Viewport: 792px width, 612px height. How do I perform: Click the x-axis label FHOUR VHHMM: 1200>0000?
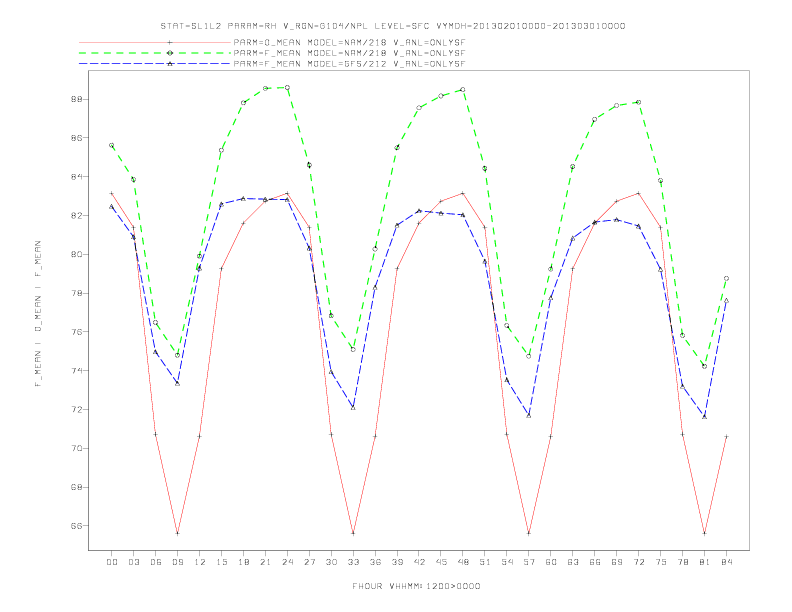pos(416,586)
